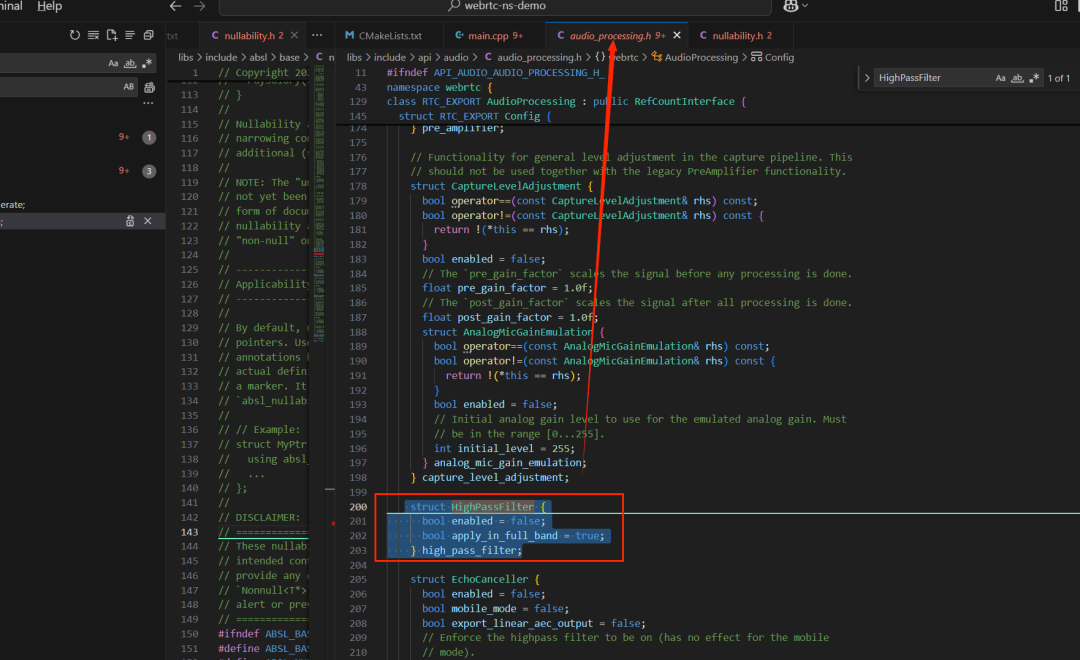Click Collapse all search results icon
This screenshot has width=1080, height=660.
148,35
